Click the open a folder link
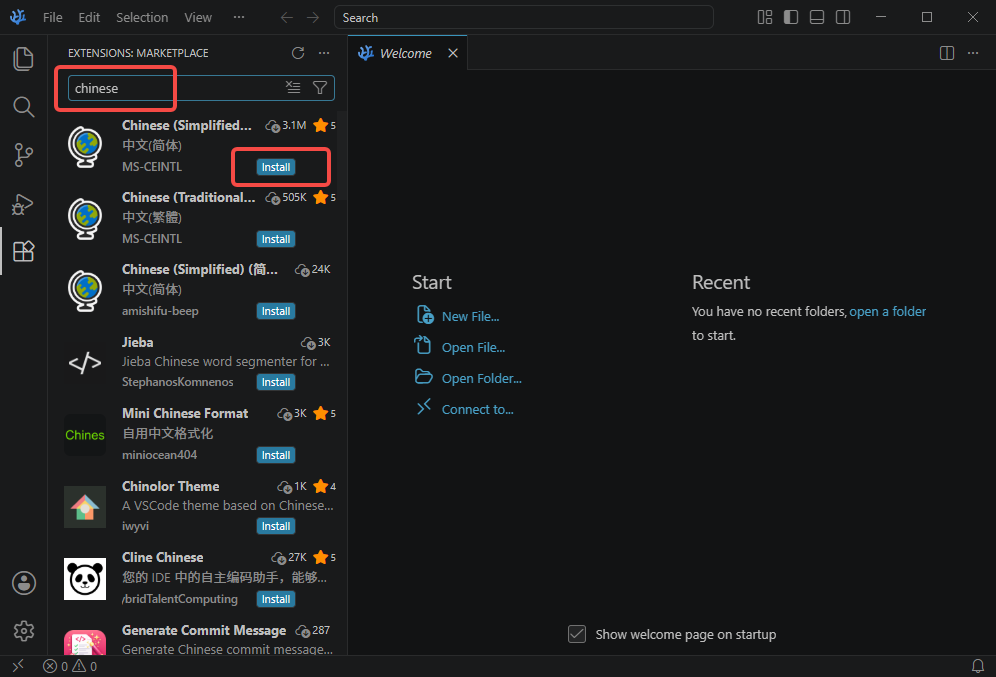Viewport: 996px width, 677px height. click(887, 311)
